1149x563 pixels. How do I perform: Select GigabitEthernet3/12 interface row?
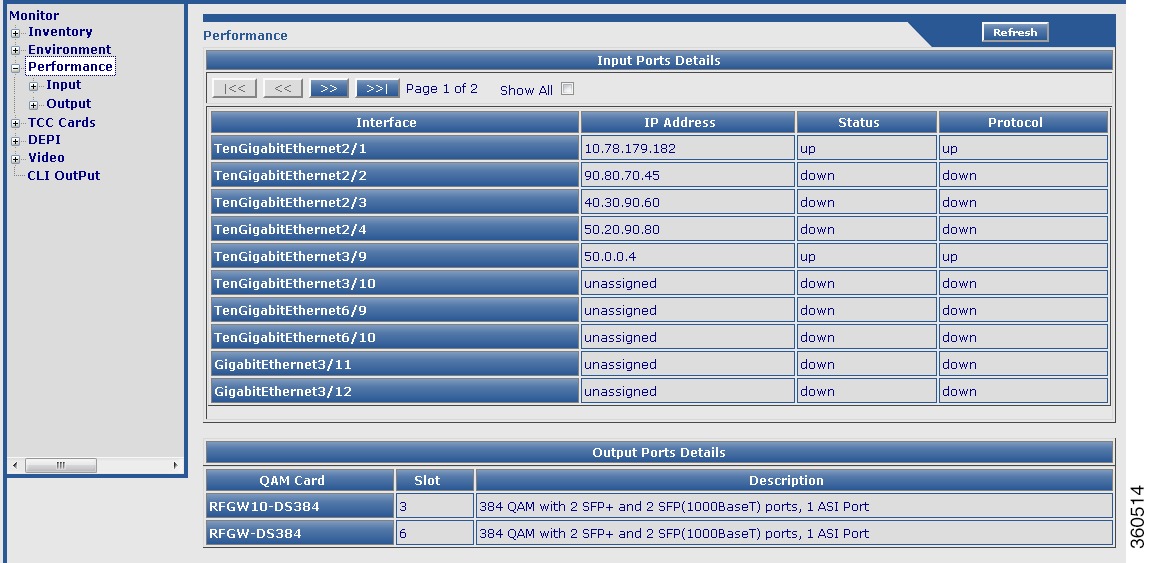pyautogui.click(x=395, y=391)
